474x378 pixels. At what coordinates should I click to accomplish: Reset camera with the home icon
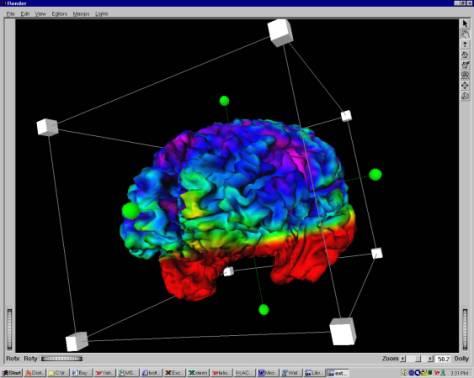click(x=465, y=55)
